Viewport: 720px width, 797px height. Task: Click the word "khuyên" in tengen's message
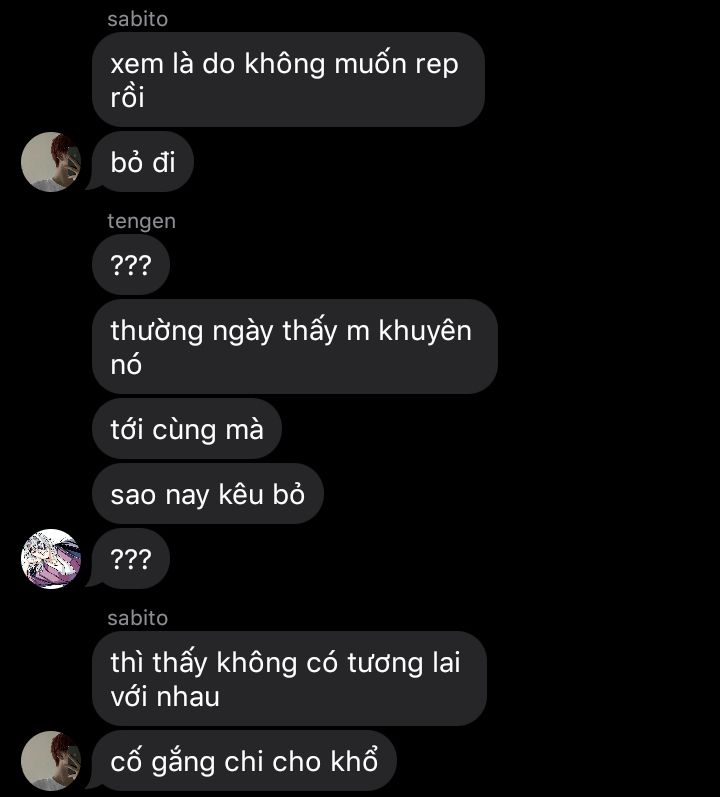tap(425, 331)
